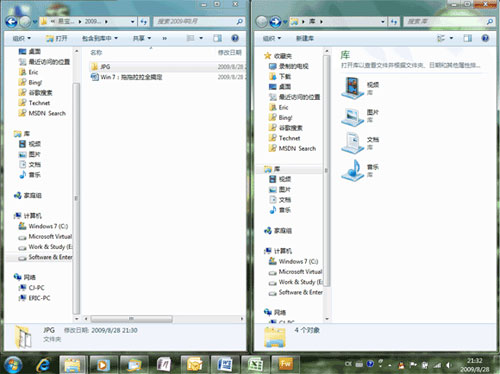Sort by 名称 column header in left window
The height and width of the screenshot is (374, 500).
96,53
